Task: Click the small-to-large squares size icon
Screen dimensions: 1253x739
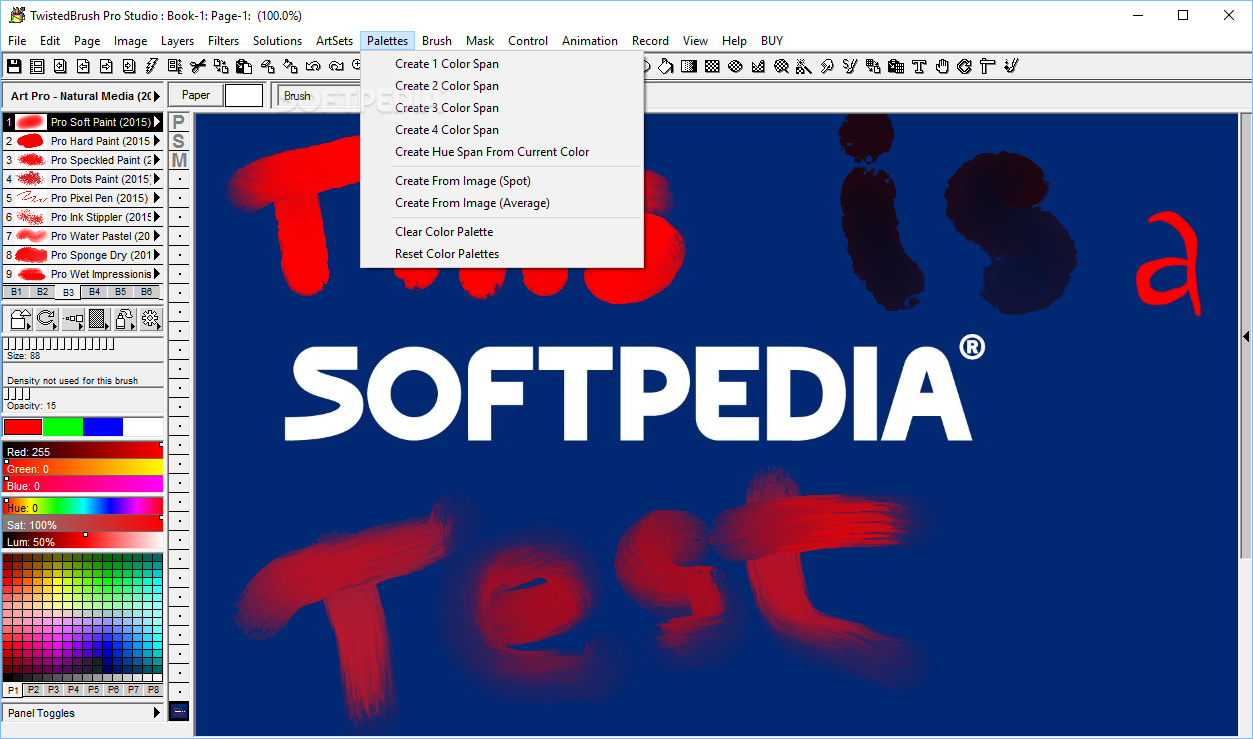Action: click(73, 319)
